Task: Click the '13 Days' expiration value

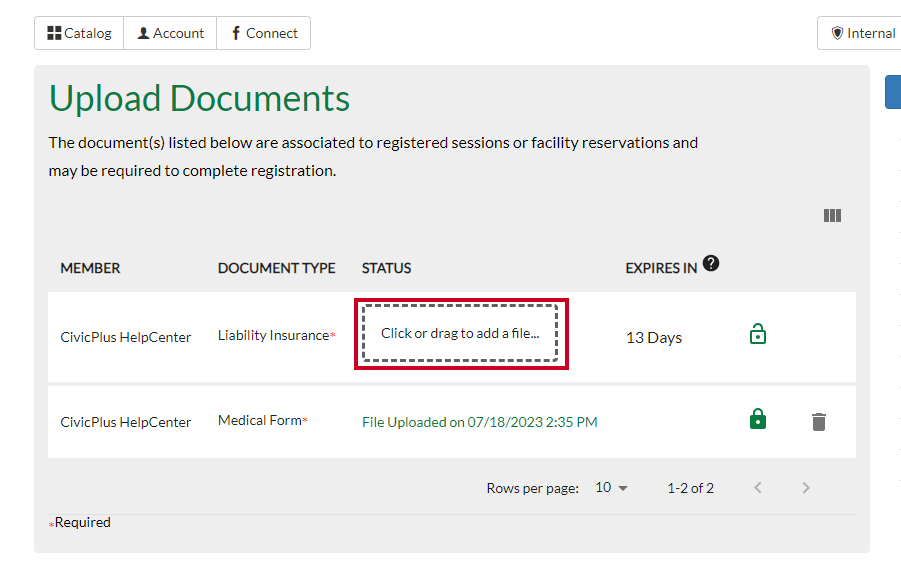Action: click(x=654, y=338)
